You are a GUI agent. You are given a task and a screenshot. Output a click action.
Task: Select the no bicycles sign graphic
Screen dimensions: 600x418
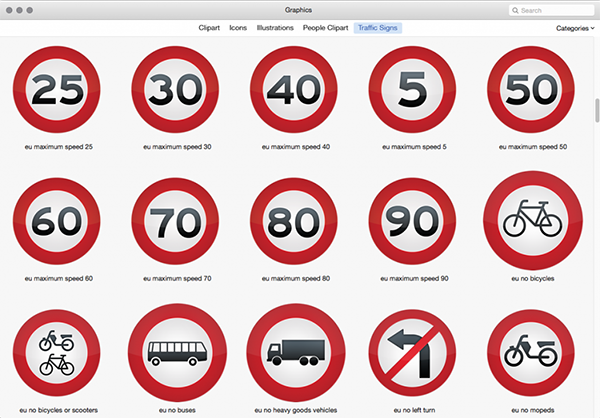[533, 221]
